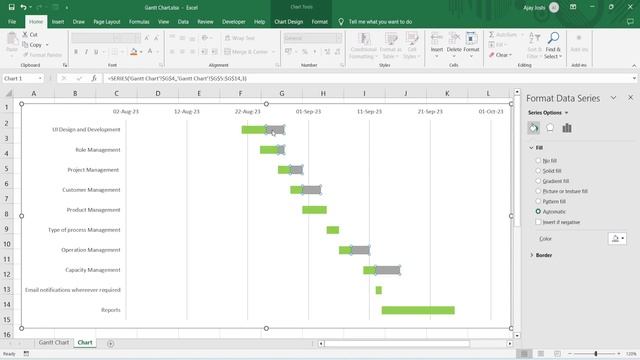This screenshot has height=360, width=640.
Task: Open the Name Box dropdown arrow
Action: [x=40, y=78]
